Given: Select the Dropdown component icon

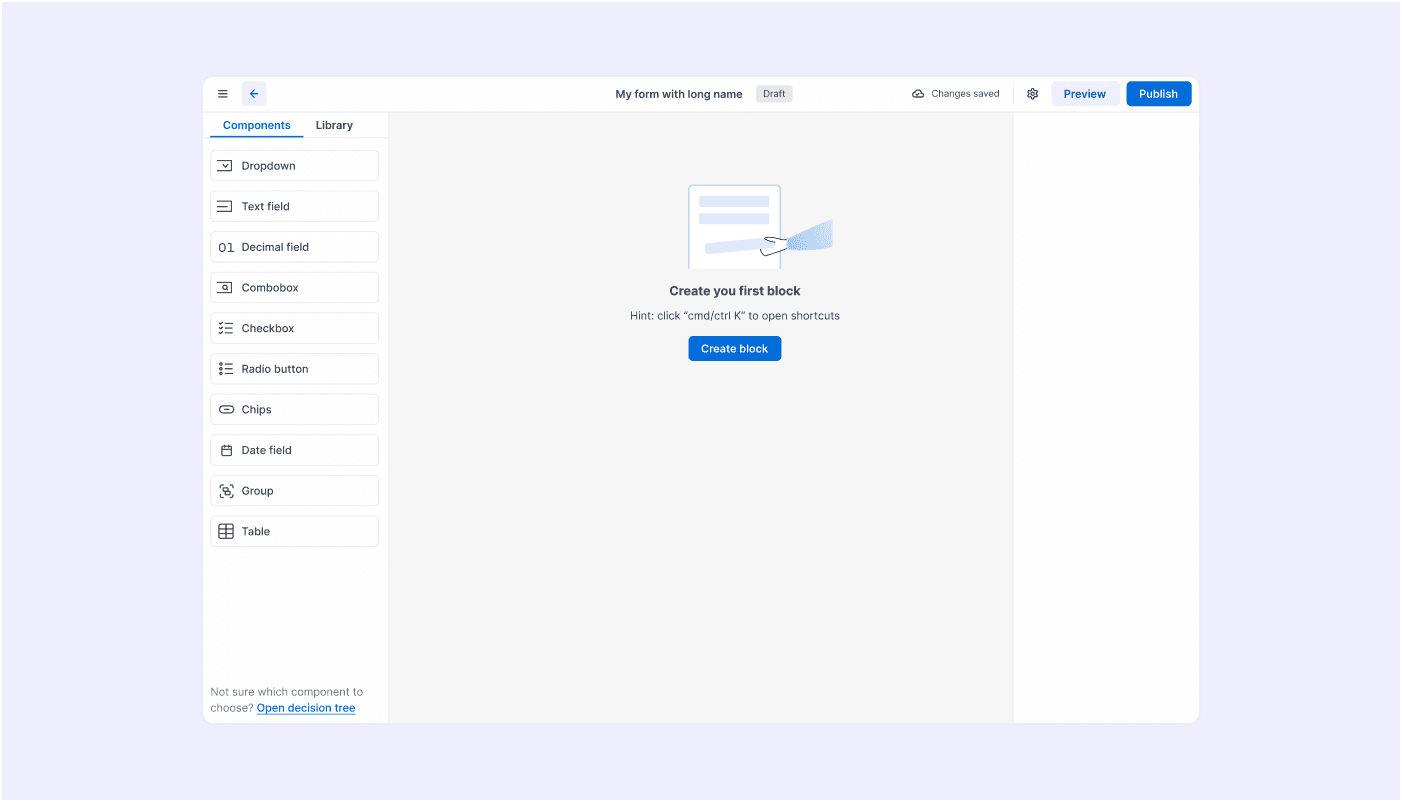Looking at the screenshot, I should click(x=226, y=166).
